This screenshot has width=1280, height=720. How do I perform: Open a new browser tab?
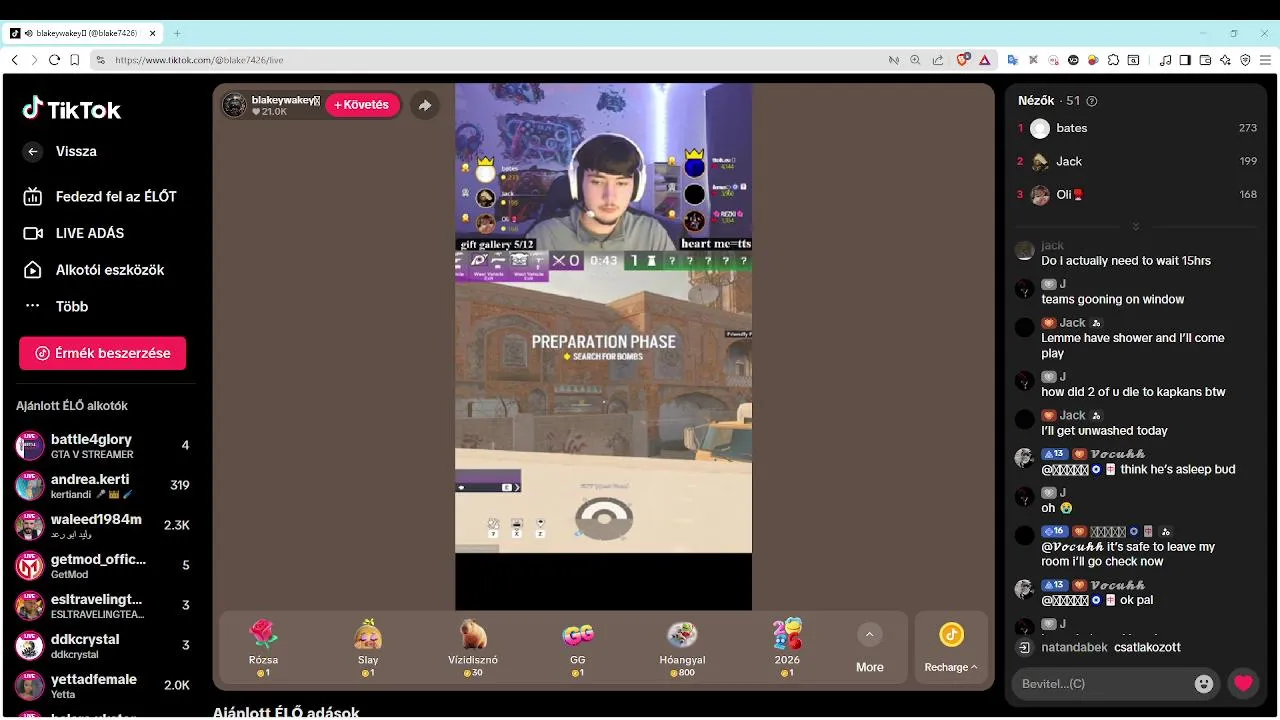177,33
